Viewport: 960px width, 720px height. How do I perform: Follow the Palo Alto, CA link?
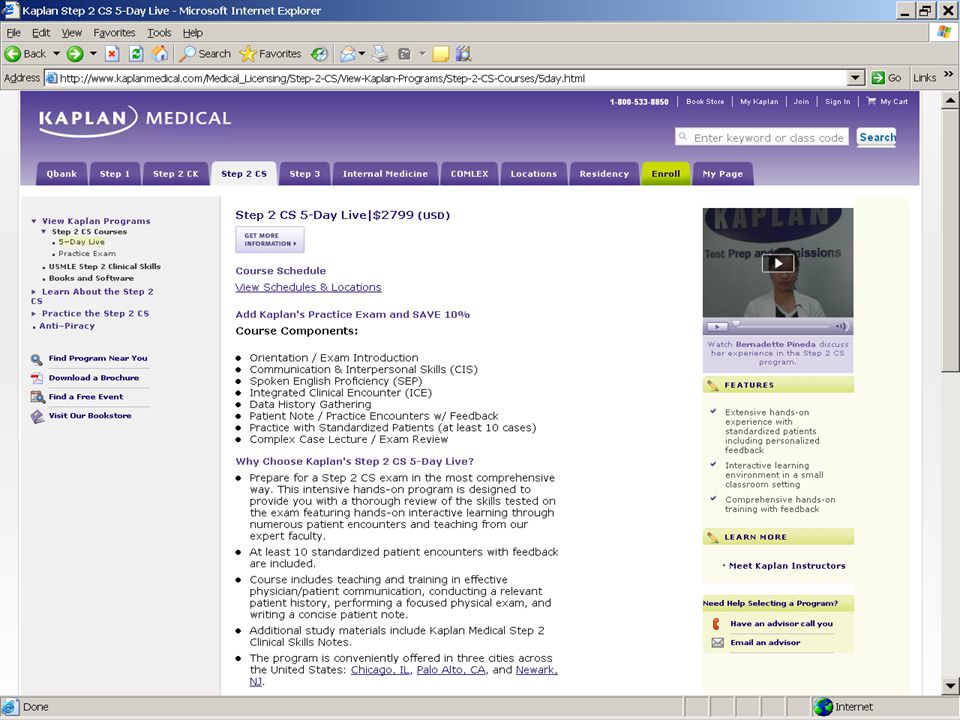[451, 670]
